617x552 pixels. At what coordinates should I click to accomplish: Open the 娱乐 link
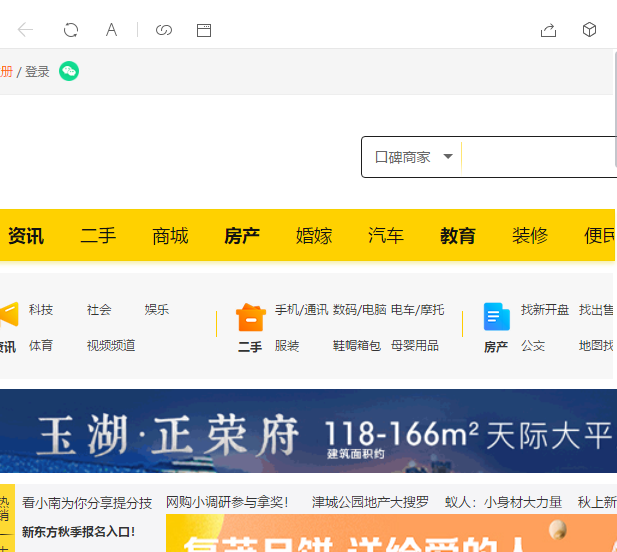click(x=157, y=310)
